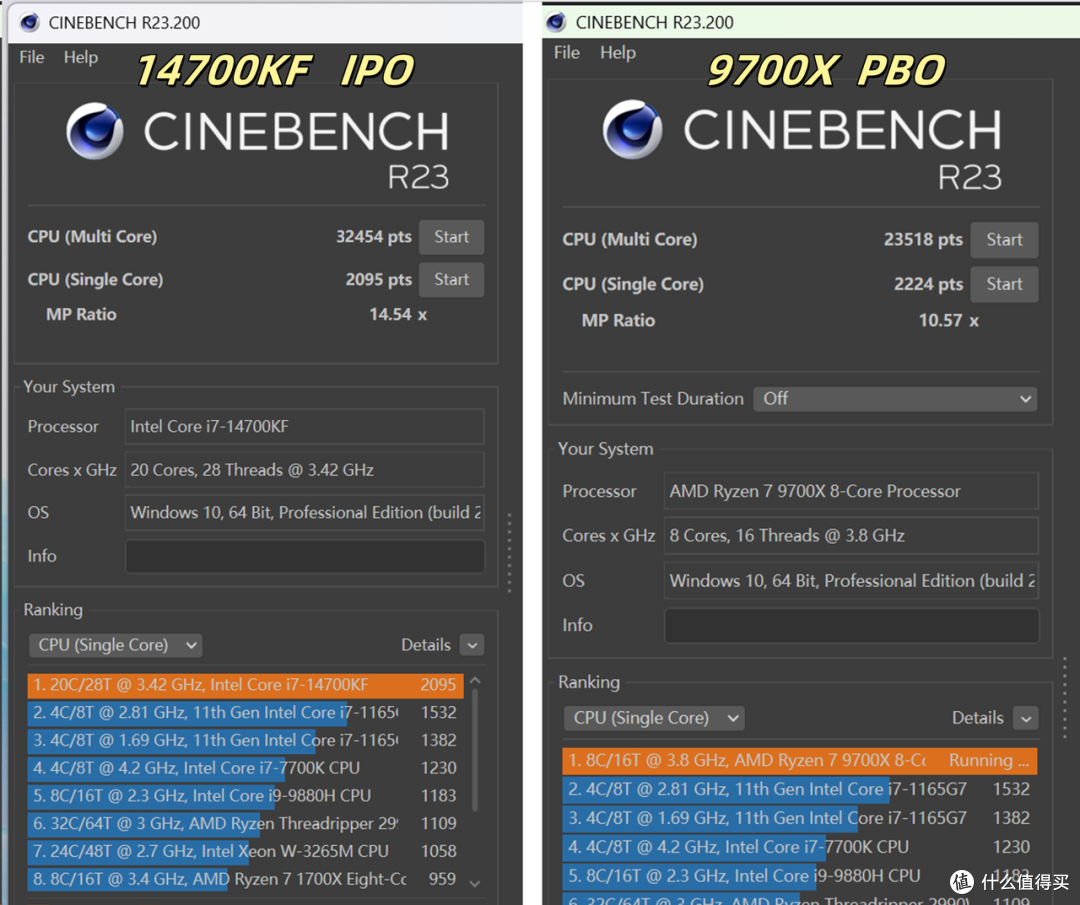Select running row Ryzen 7 9700X in ranking
Screen dimensions: 1080x905
(x=800, y=760)
